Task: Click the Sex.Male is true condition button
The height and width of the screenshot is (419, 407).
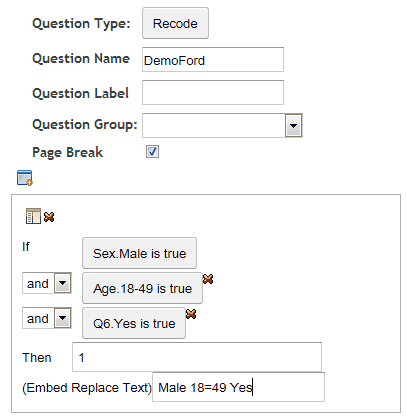Action: tap(139, 253)
